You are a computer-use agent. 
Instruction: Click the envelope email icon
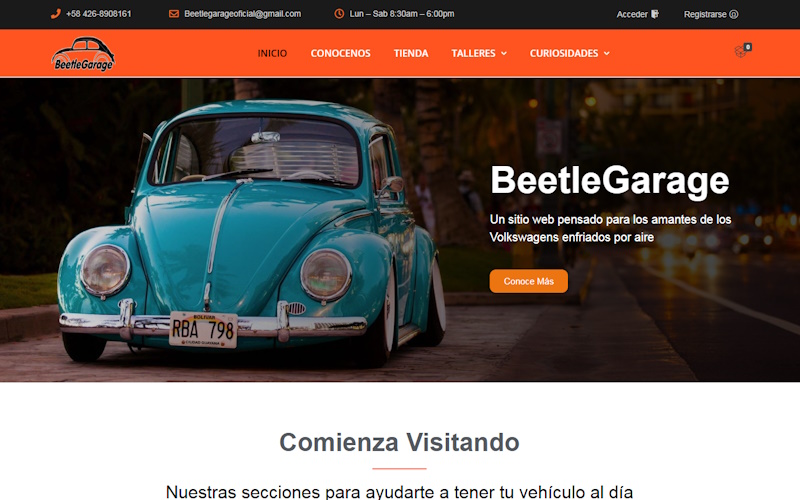[x=174, y=14]
